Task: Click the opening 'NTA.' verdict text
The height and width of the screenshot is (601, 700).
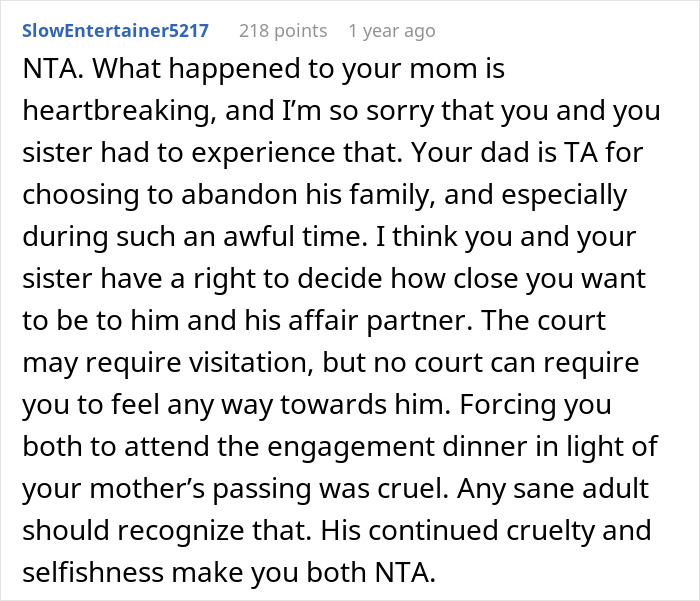Action: pos(53,69)
